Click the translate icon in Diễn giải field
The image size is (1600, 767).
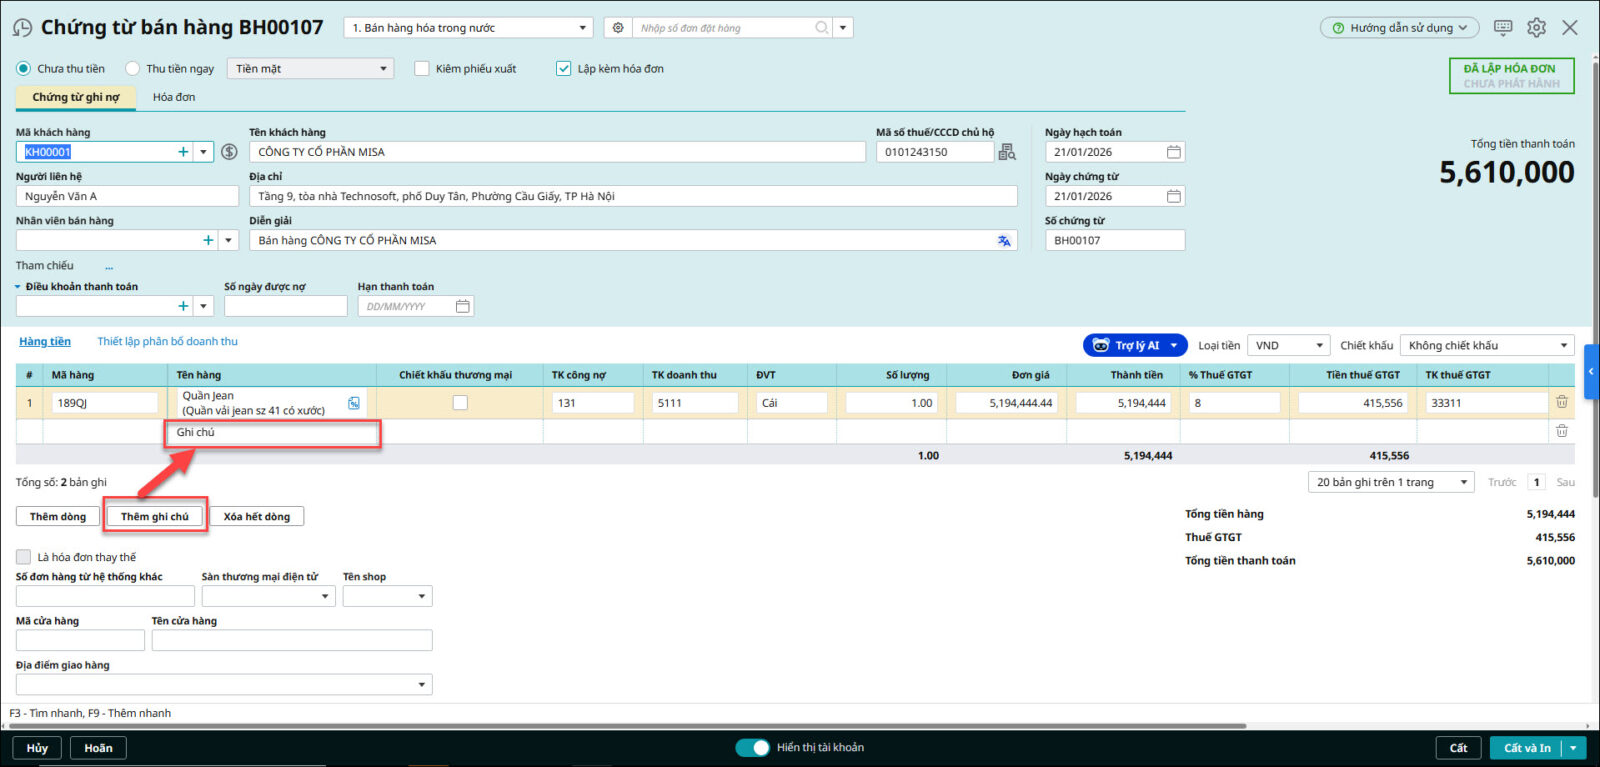1004,241
